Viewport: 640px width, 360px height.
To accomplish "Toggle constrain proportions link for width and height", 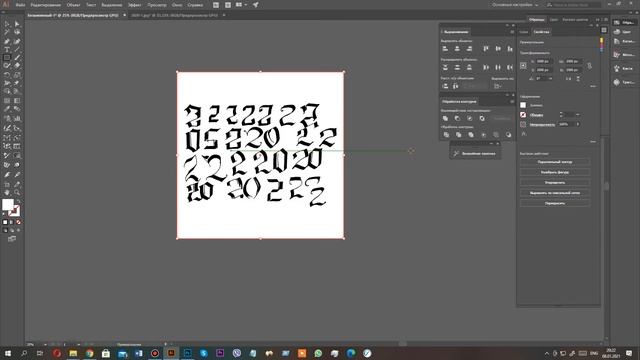I will (x=589, y=66).
